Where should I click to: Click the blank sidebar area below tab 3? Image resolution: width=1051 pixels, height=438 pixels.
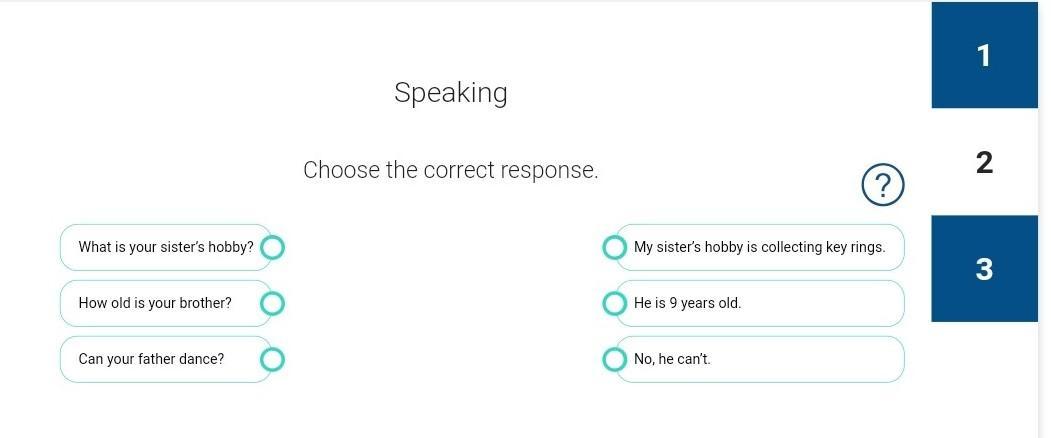pyautogui.click(x=984, y=380)
